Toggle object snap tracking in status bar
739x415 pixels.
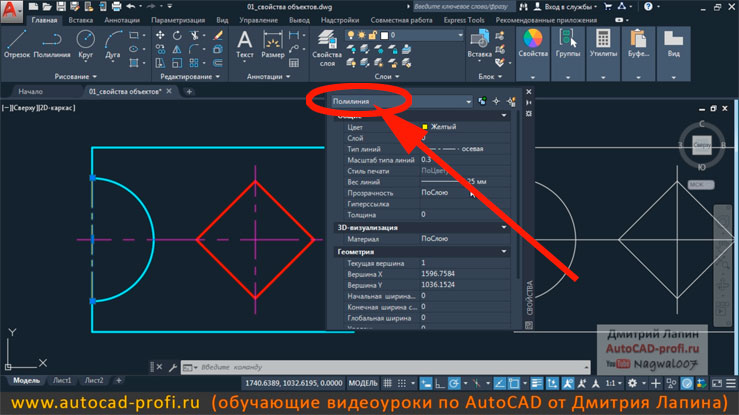coord(500,383)
